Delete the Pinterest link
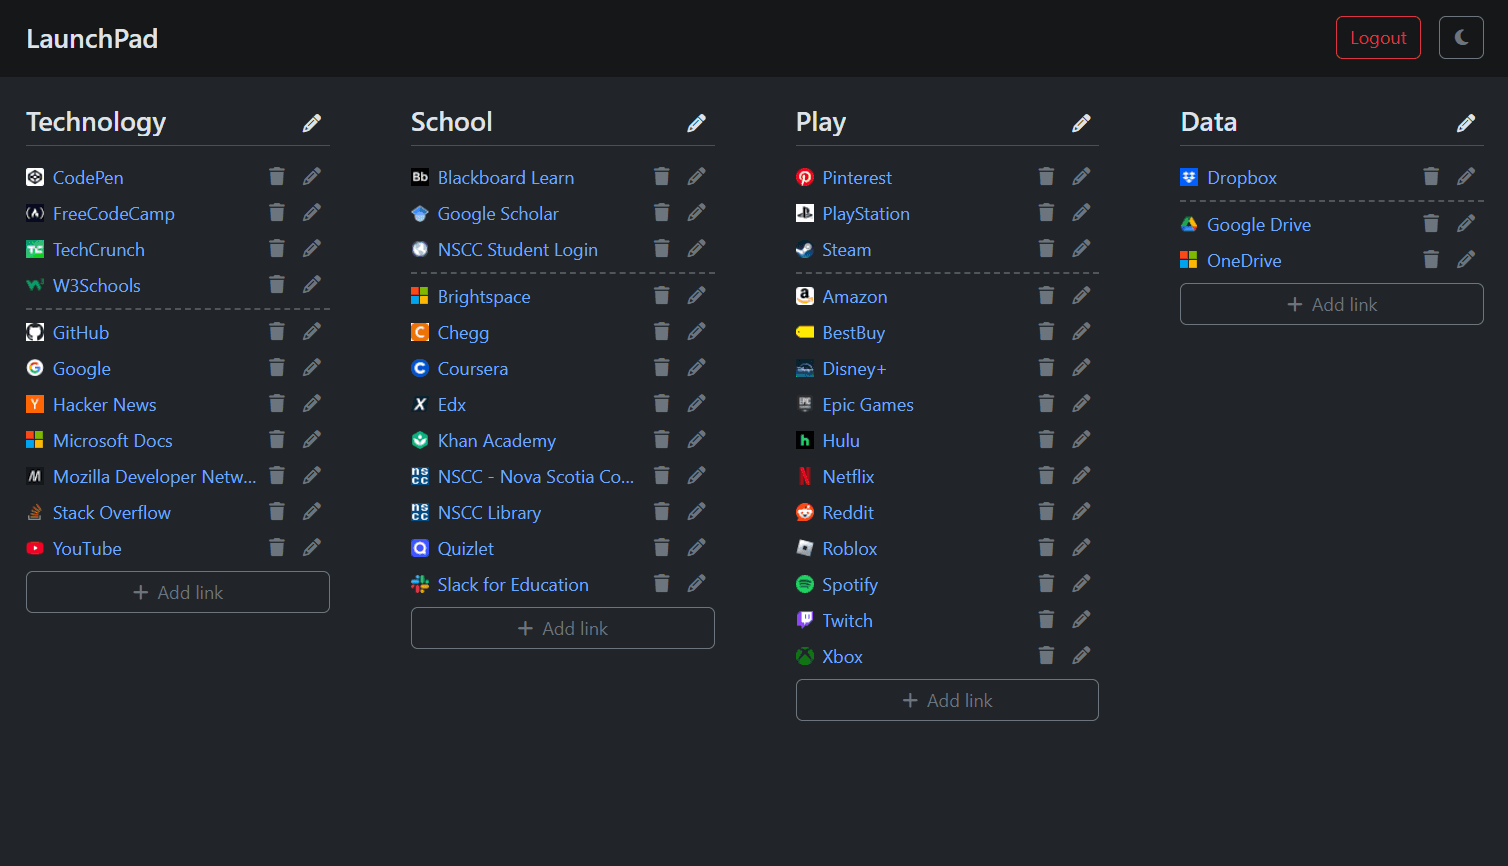The height and width of the screenshot is (866, 1508). tap(1046, 176)
